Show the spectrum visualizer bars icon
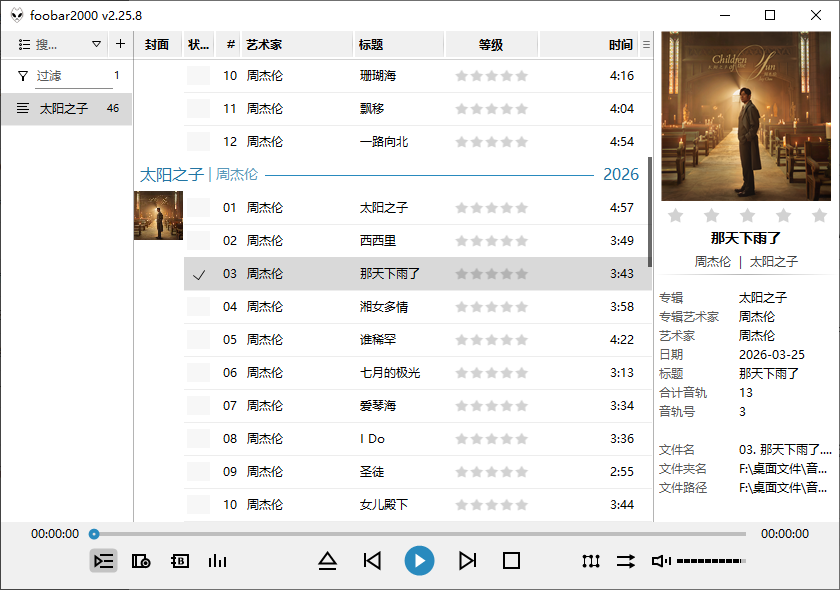Screen dimensions: 840x590 (x=217, y=561)
